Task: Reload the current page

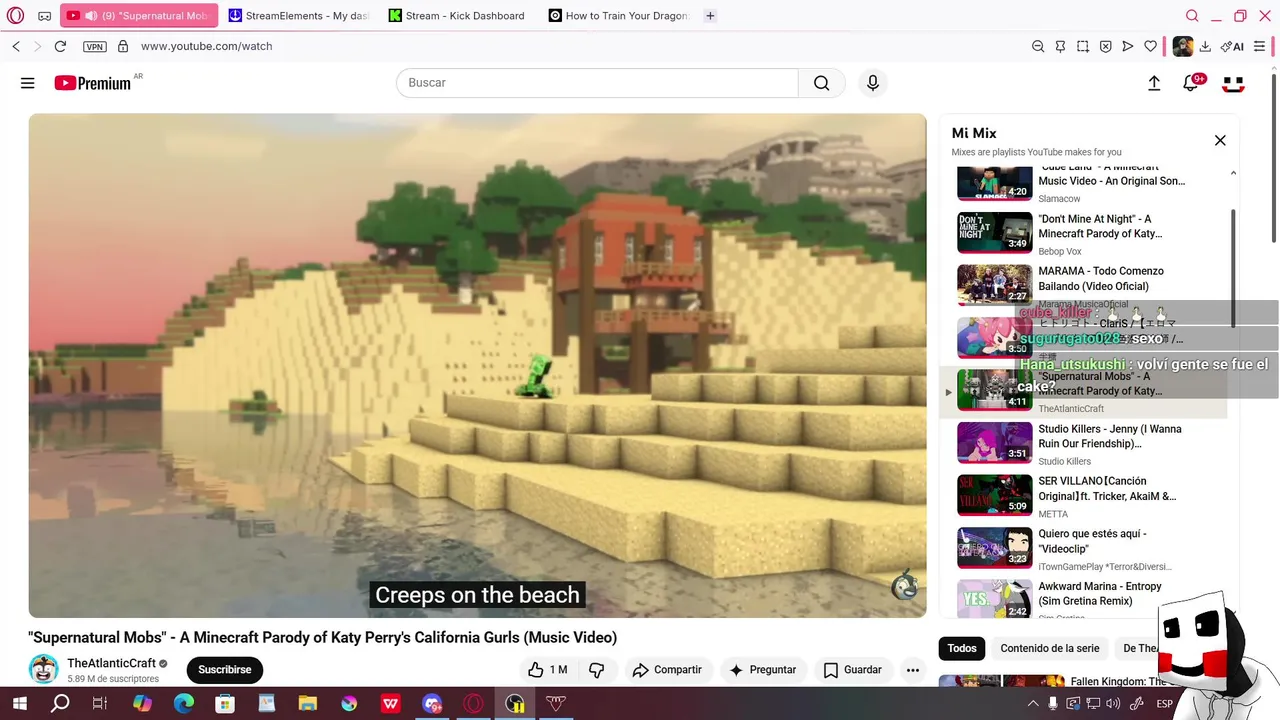Action: click(x=60, y=46)
